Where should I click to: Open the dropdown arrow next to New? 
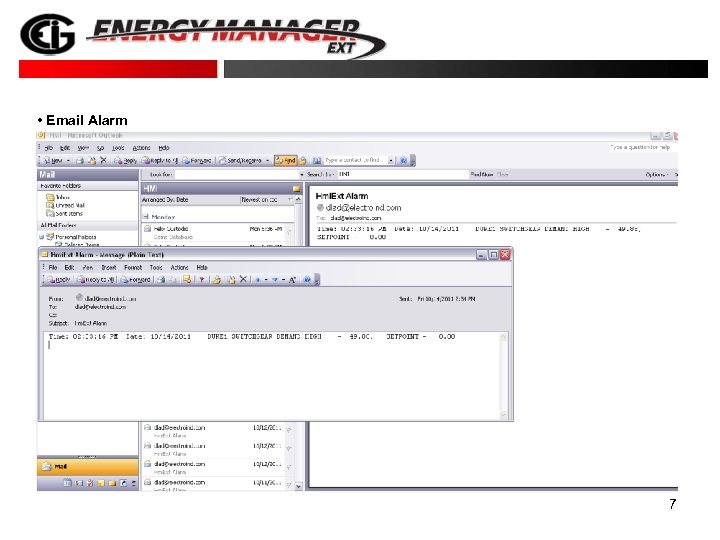(x=68, y=161)
